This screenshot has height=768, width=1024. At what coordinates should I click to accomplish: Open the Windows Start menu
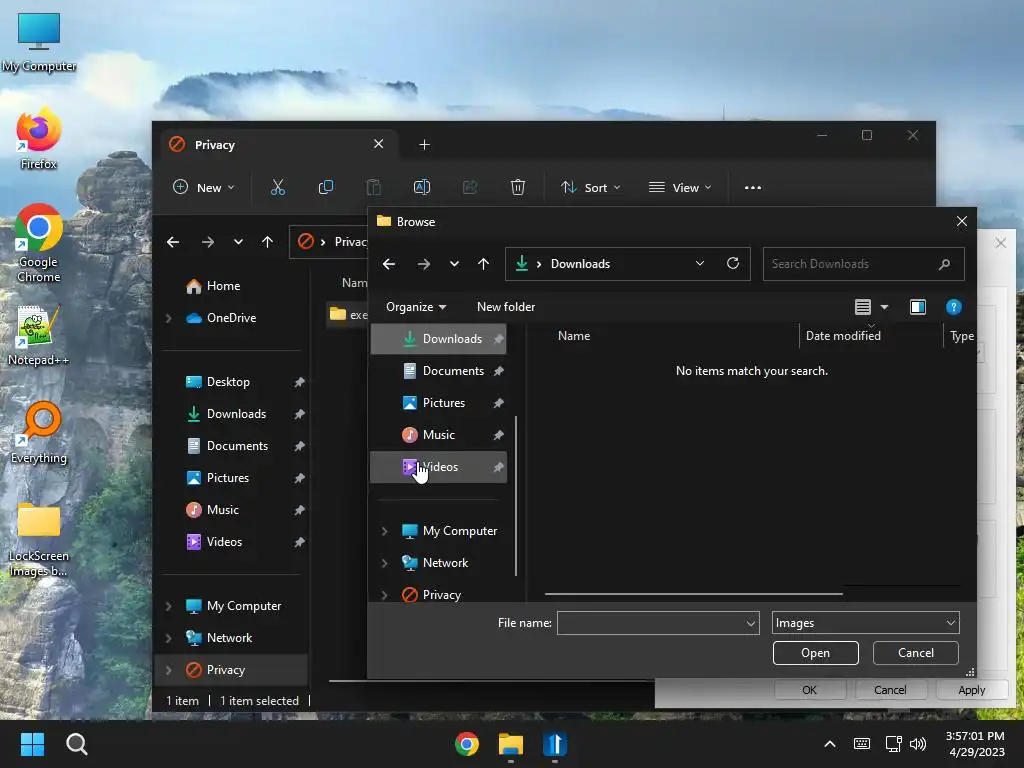click(x=32, y=744)
